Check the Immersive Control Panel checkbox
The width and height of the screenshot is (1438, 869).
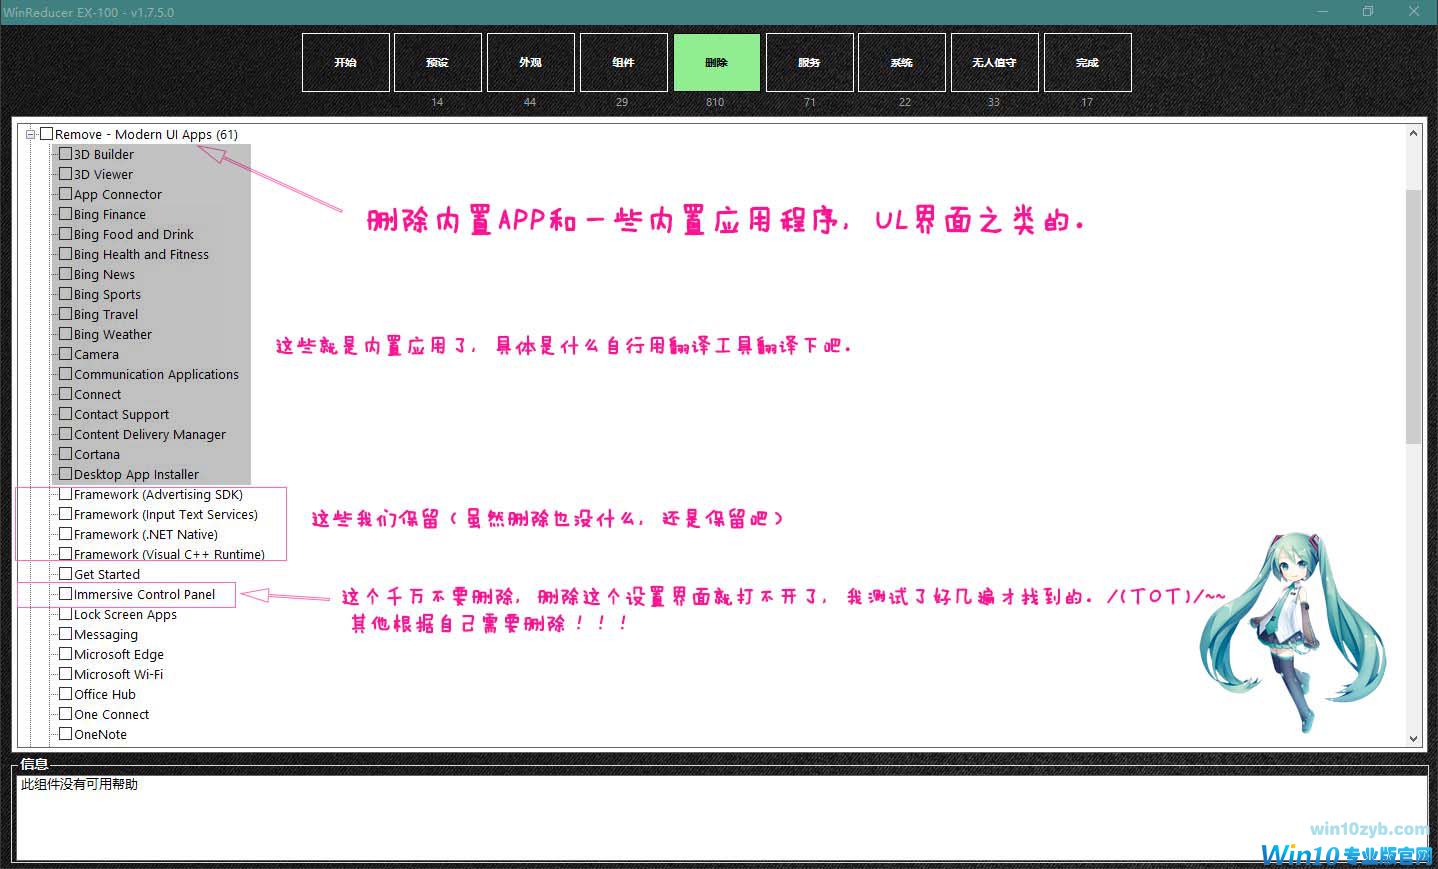coord(66,594)
